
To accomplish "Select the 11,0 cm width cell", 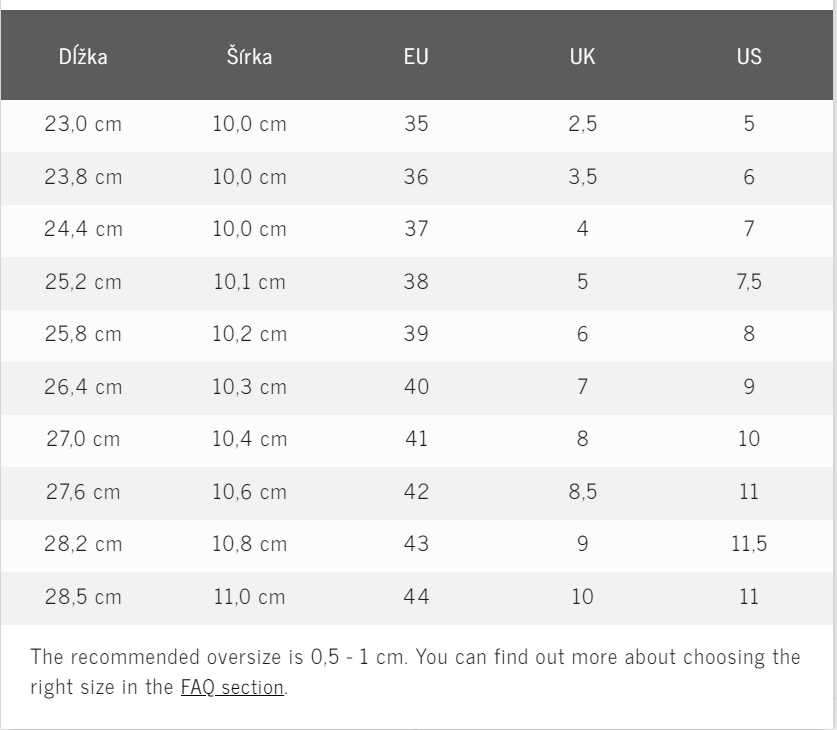I will point(249,597).
